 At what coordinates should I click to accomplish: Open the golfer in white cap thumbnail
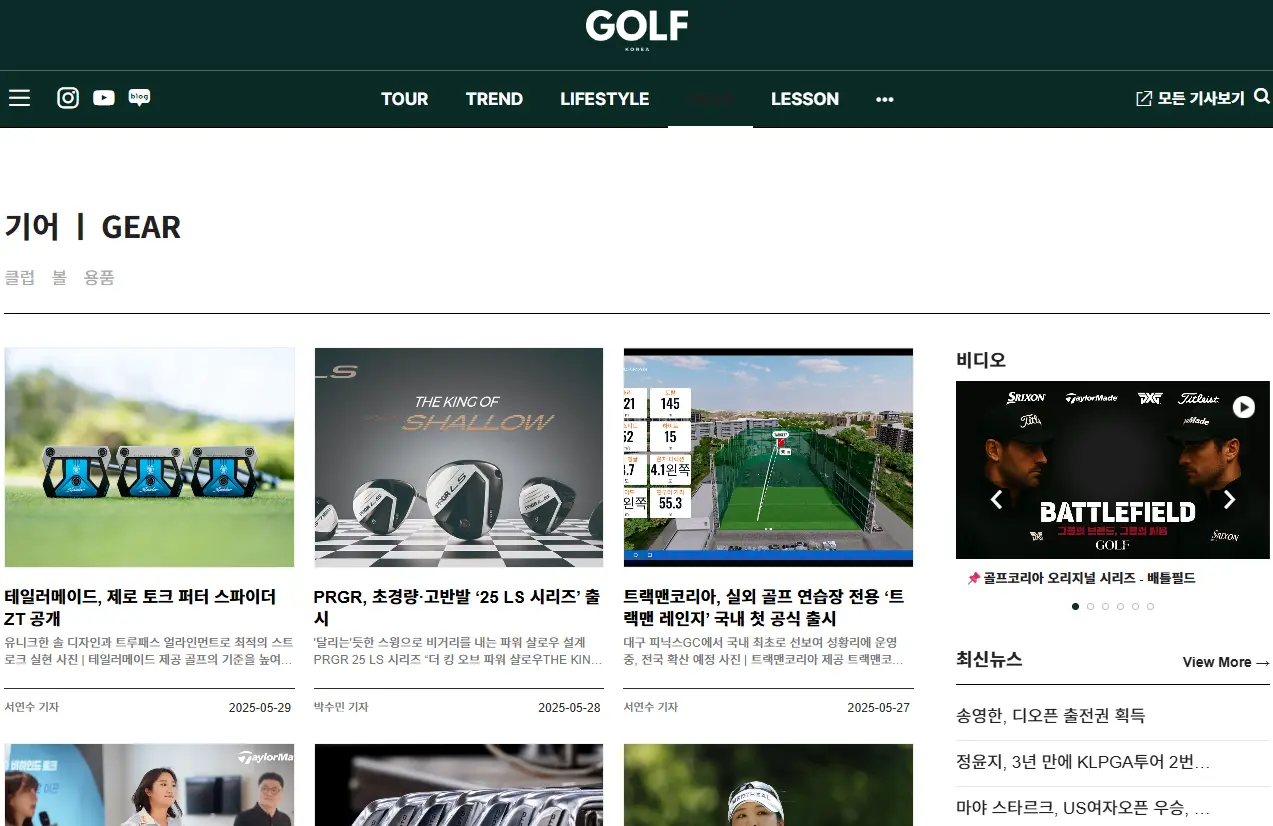(x=768, y=785)
